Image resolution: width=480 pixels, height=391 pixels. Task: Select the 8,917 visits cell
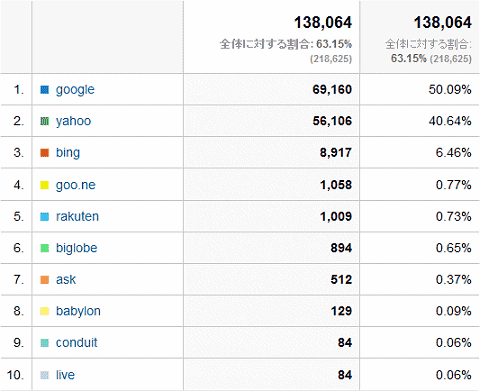[x=271, y=152]
